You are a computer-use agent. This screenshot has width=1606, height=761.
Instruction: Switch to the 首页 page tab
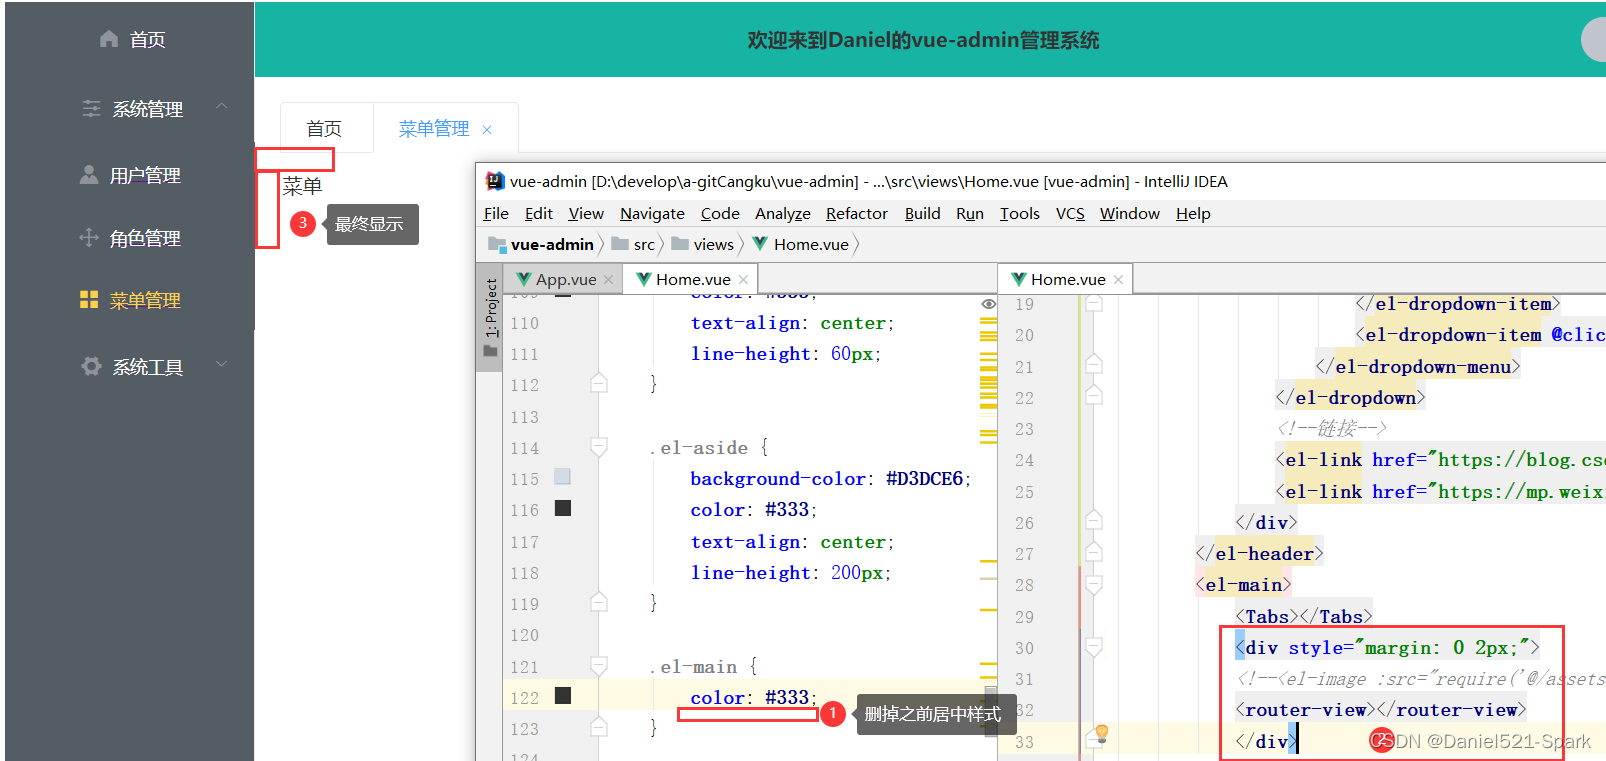(x=326, y=128)
